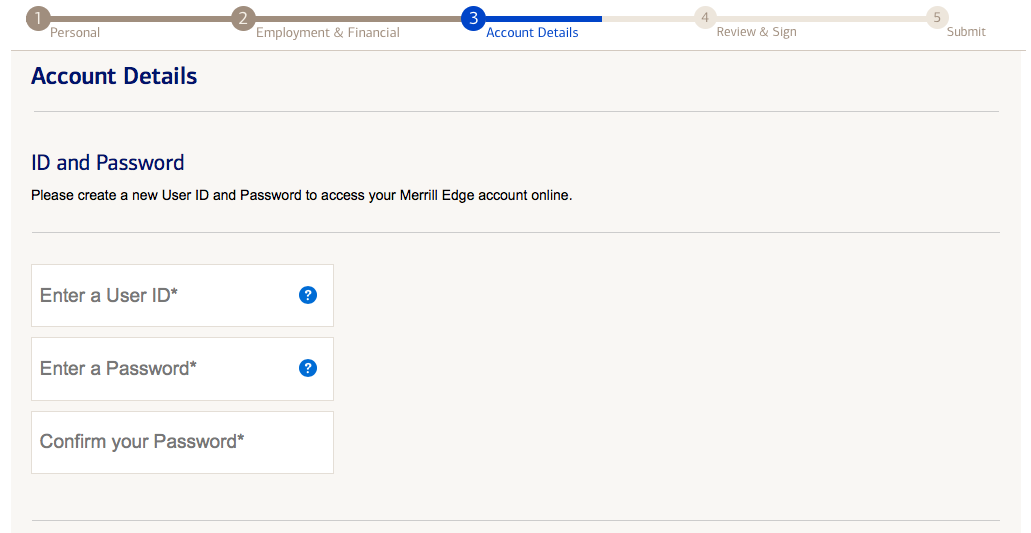1031x533 pixels.
Task: Jump to the Review & Sign step
Action: (756, 33)
